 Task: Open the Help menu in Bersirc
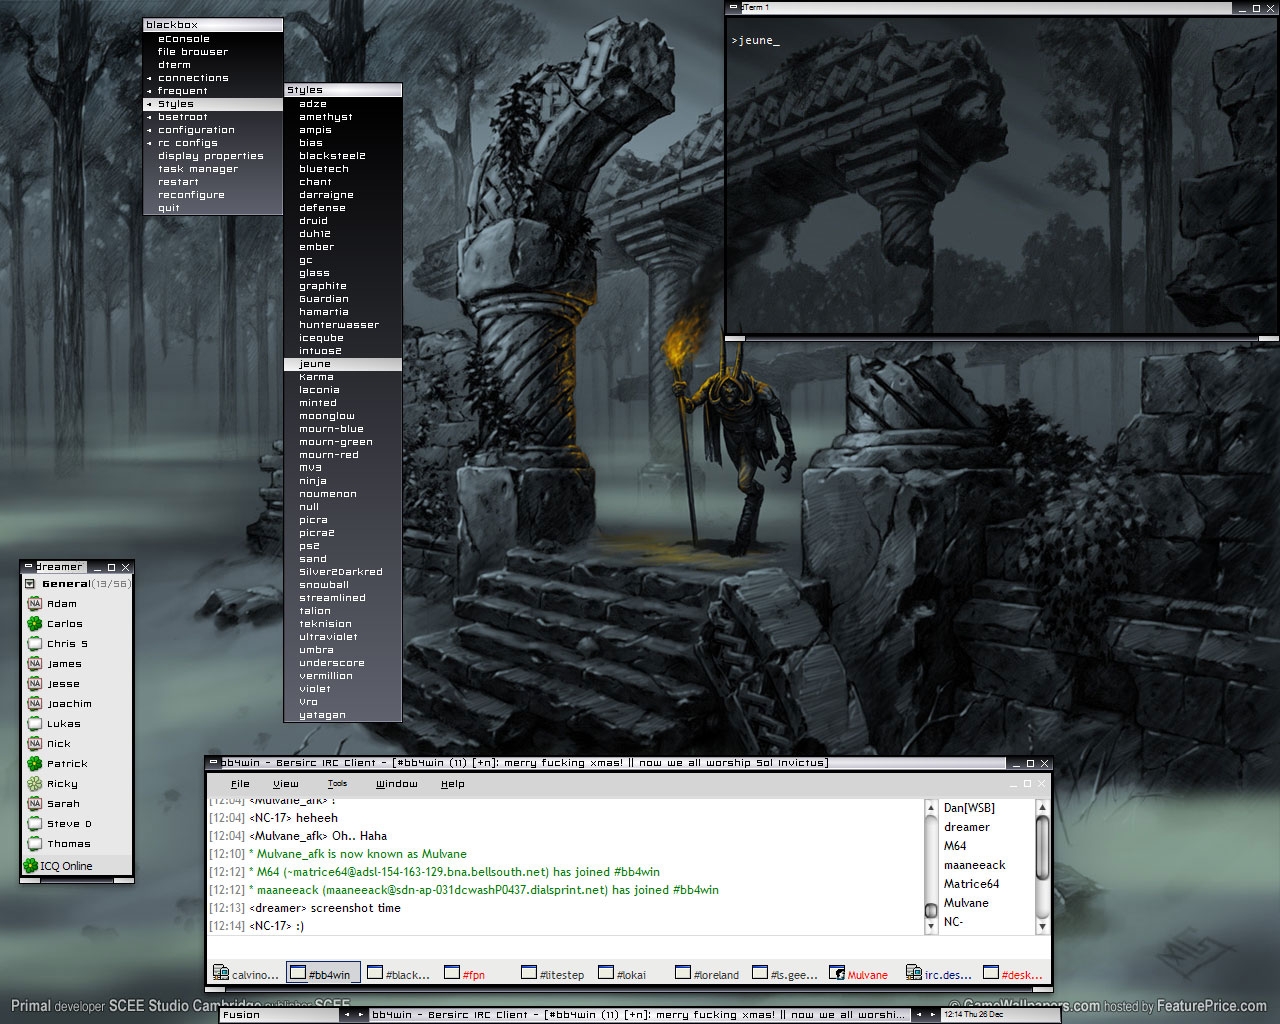[453, 784]
